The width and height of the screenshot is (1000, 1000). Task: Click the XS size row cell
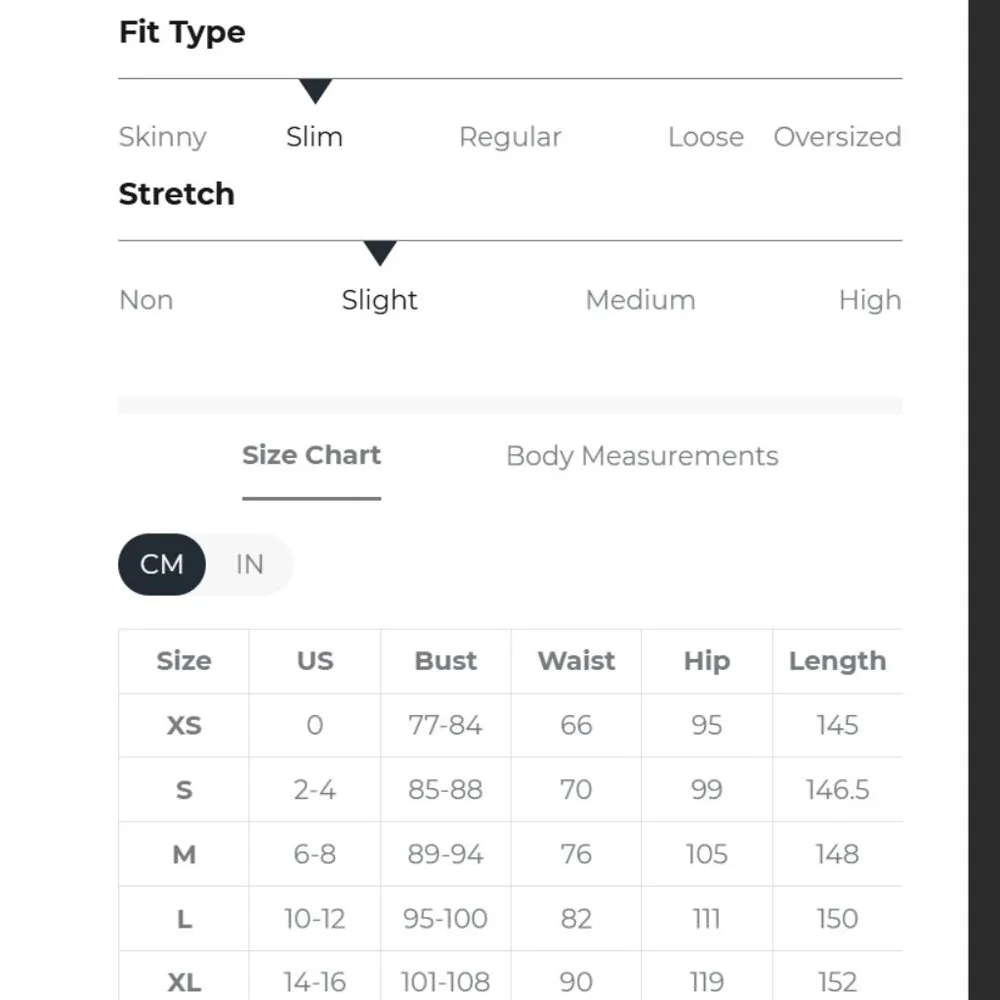[x=184, y=725]
